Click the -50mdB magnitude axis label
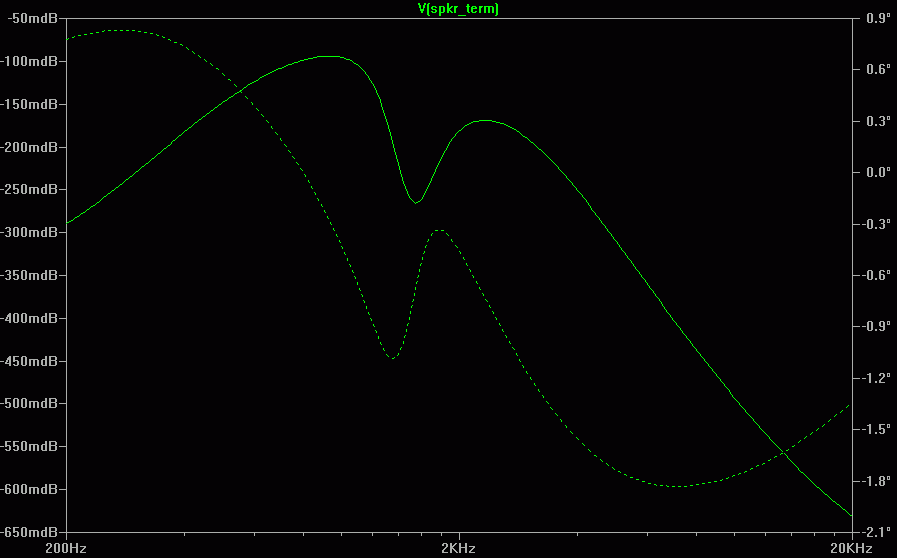897x558 pixels. pyautogui.click(x=33, y=18)
